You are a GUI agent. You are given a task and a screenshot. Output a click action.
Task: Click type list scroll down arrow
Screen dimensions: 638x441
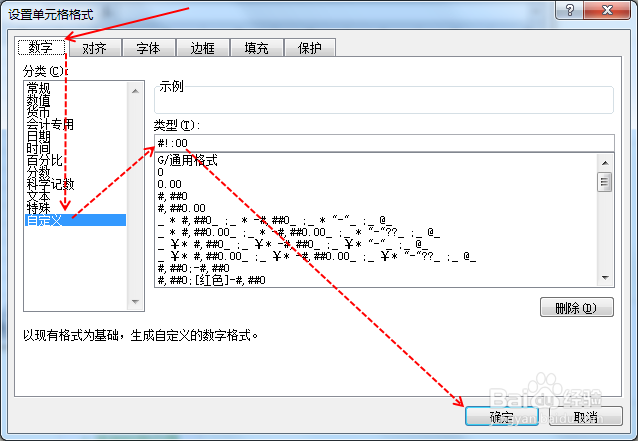pyautogui.click(x=605, y=278)
